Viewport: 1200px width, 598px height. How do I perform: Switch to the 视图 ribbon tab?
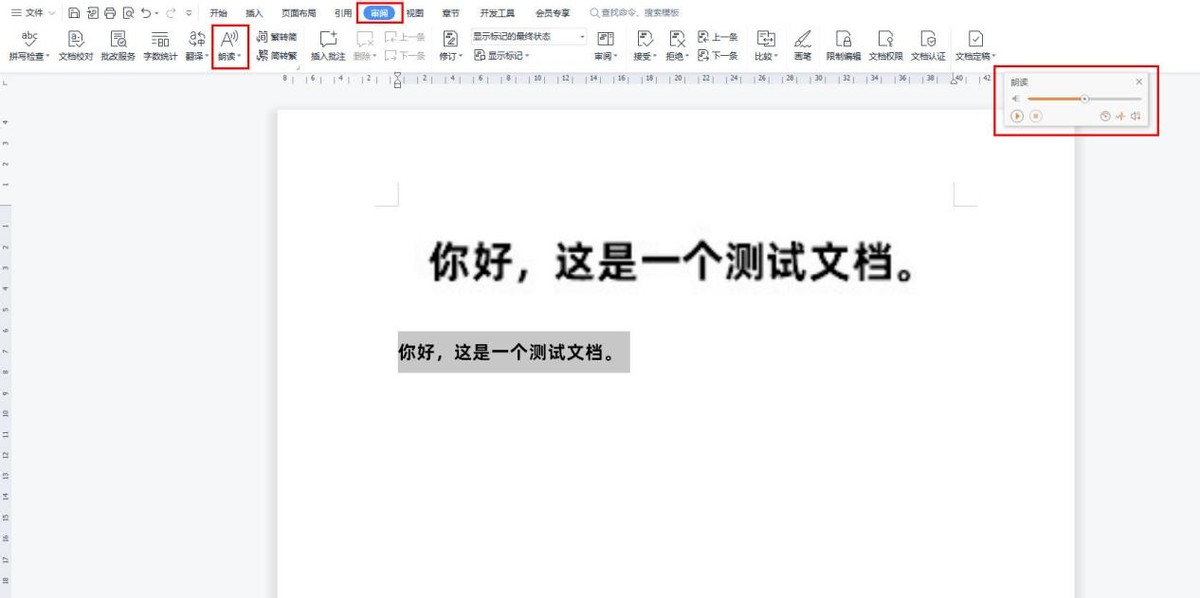click(413, 12)
